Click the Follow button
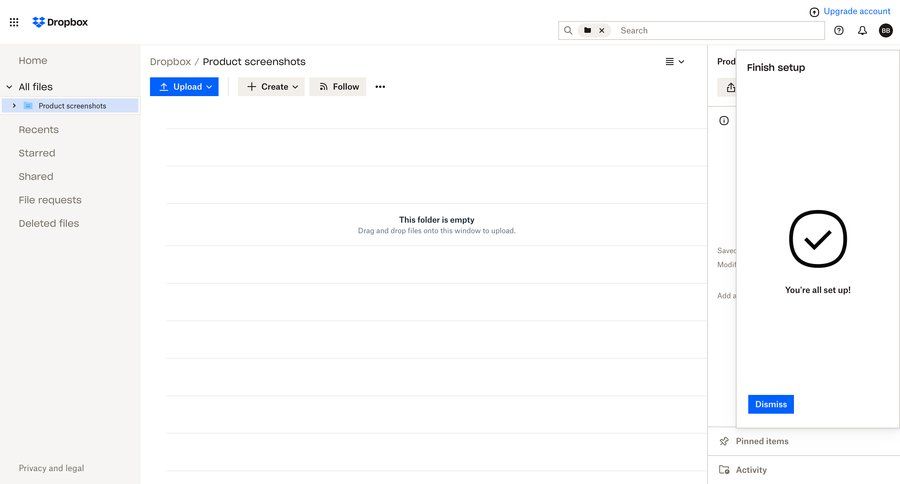900x484 pixels. tap(338, 87)
